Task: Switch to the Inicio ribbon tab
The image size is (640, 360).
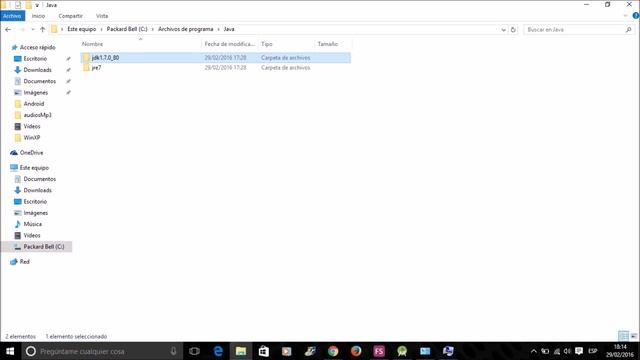Action: click(38, 16)
